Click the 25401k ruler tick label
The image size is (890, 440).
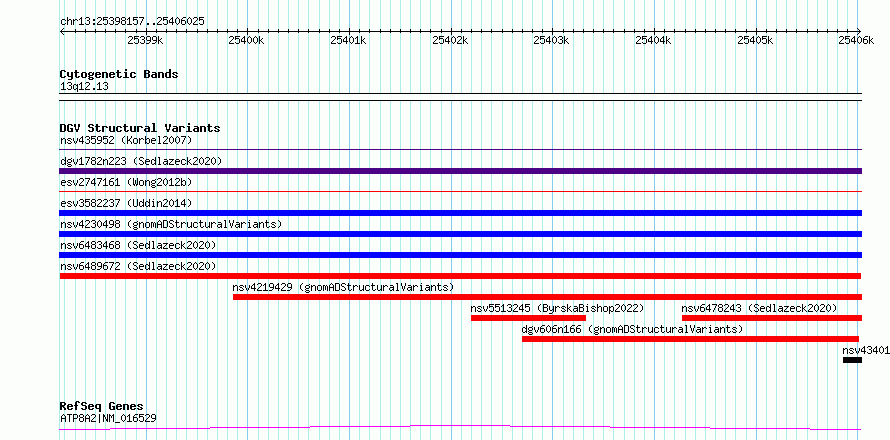349,40
